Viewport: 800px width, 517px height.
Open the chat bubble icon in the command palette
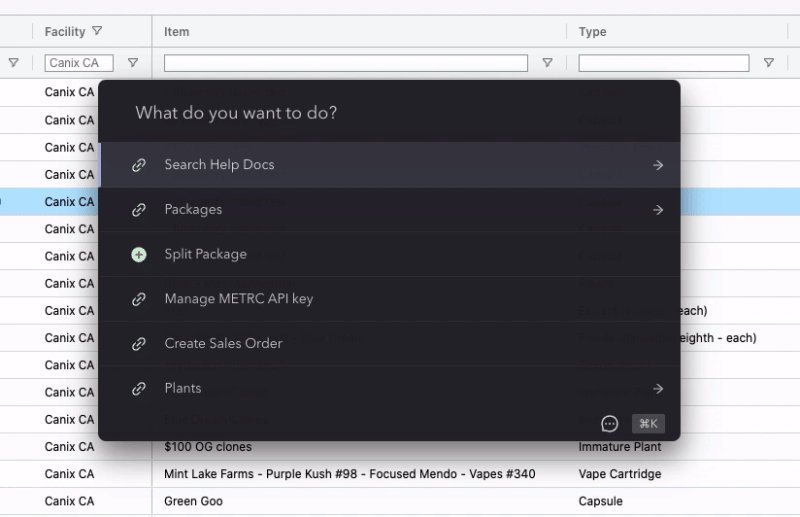click(x=610, y=424)
